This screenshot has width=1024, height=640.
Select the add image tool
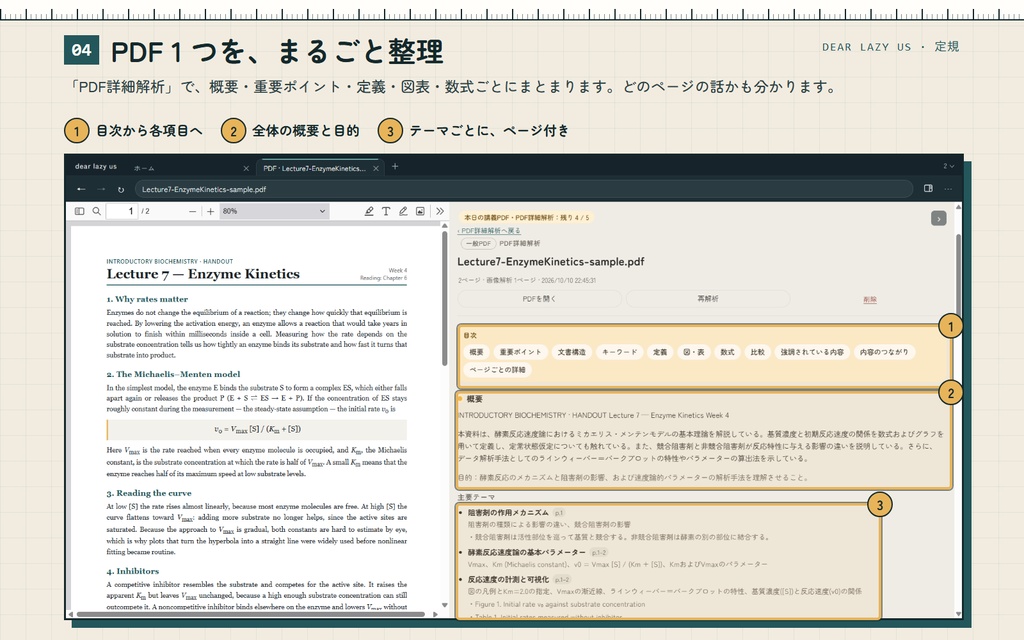pos(420,211)
